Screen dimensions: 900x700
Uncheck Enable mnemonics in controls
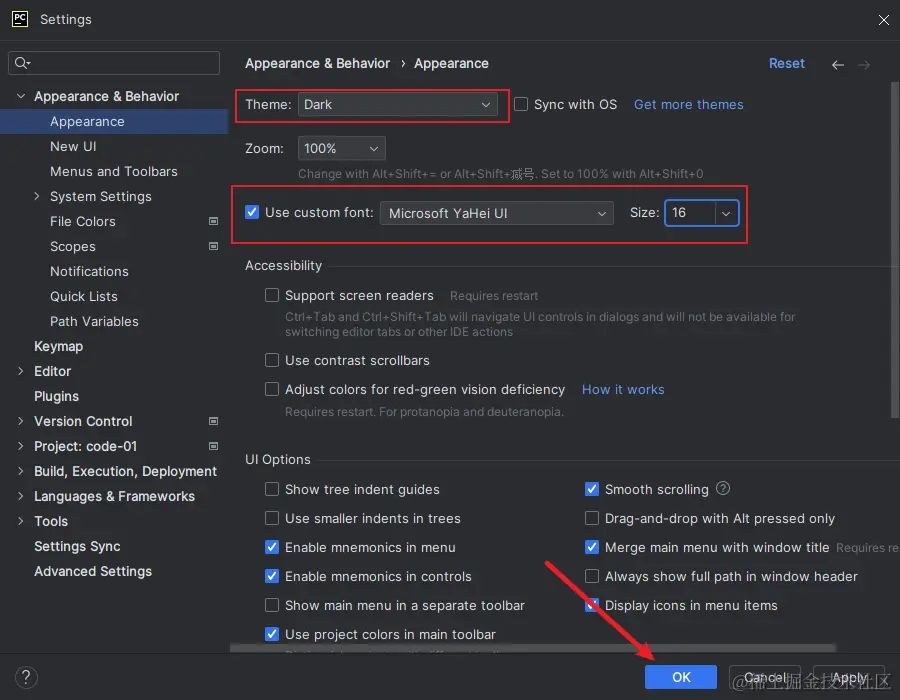coord(271,576)
